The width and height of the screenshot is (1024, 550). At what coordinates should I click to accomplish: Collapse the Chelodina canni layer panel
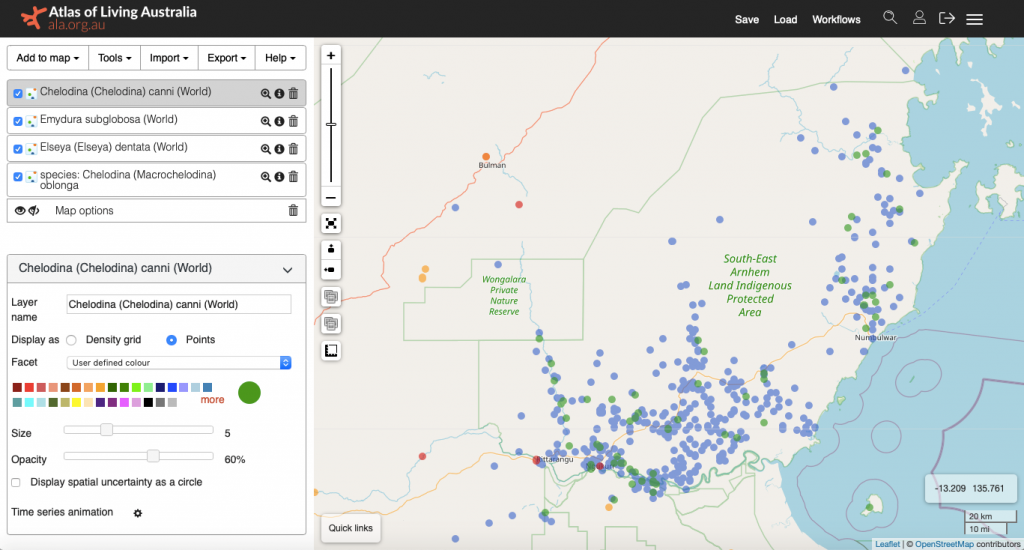[x=288, y=269]
